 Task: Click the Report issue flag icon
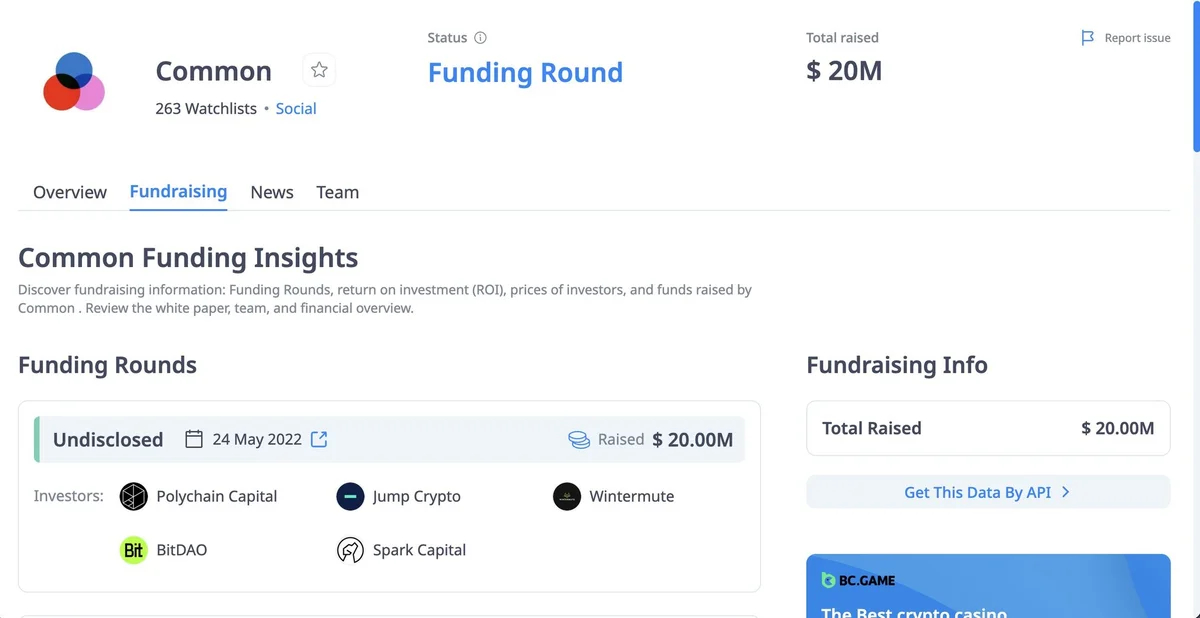1088,38
